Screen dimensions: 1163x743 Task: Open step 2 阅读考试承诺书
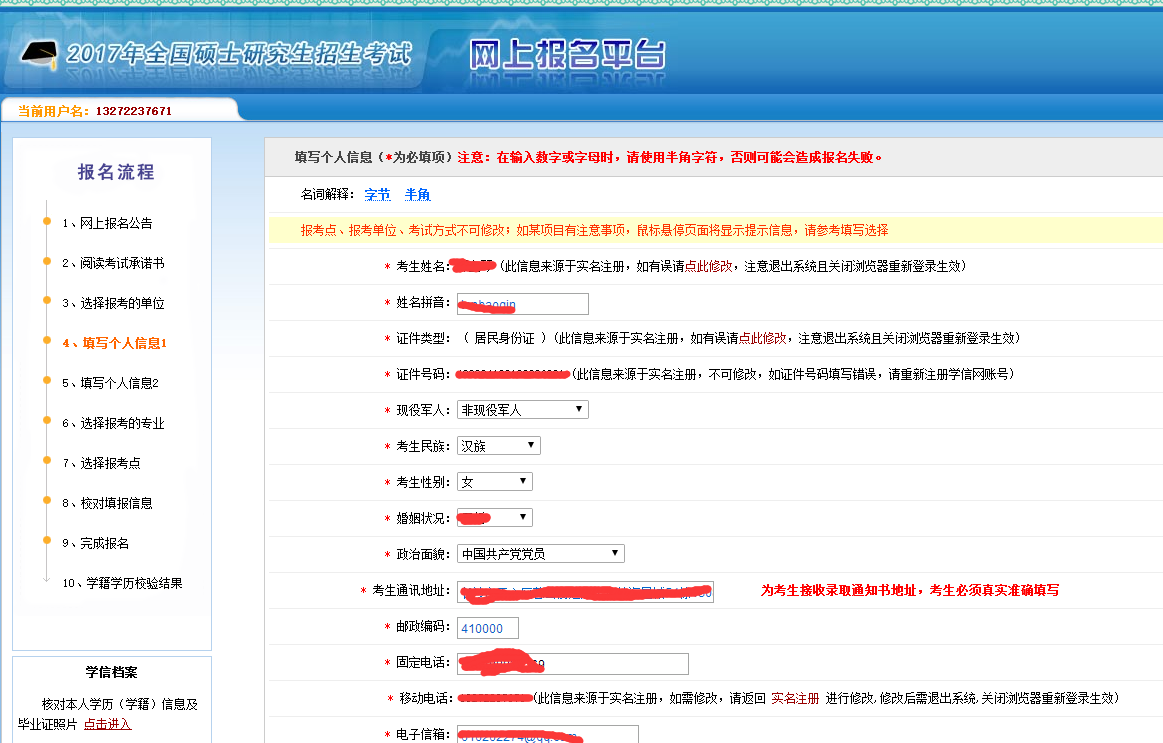[x=113, y=263]
